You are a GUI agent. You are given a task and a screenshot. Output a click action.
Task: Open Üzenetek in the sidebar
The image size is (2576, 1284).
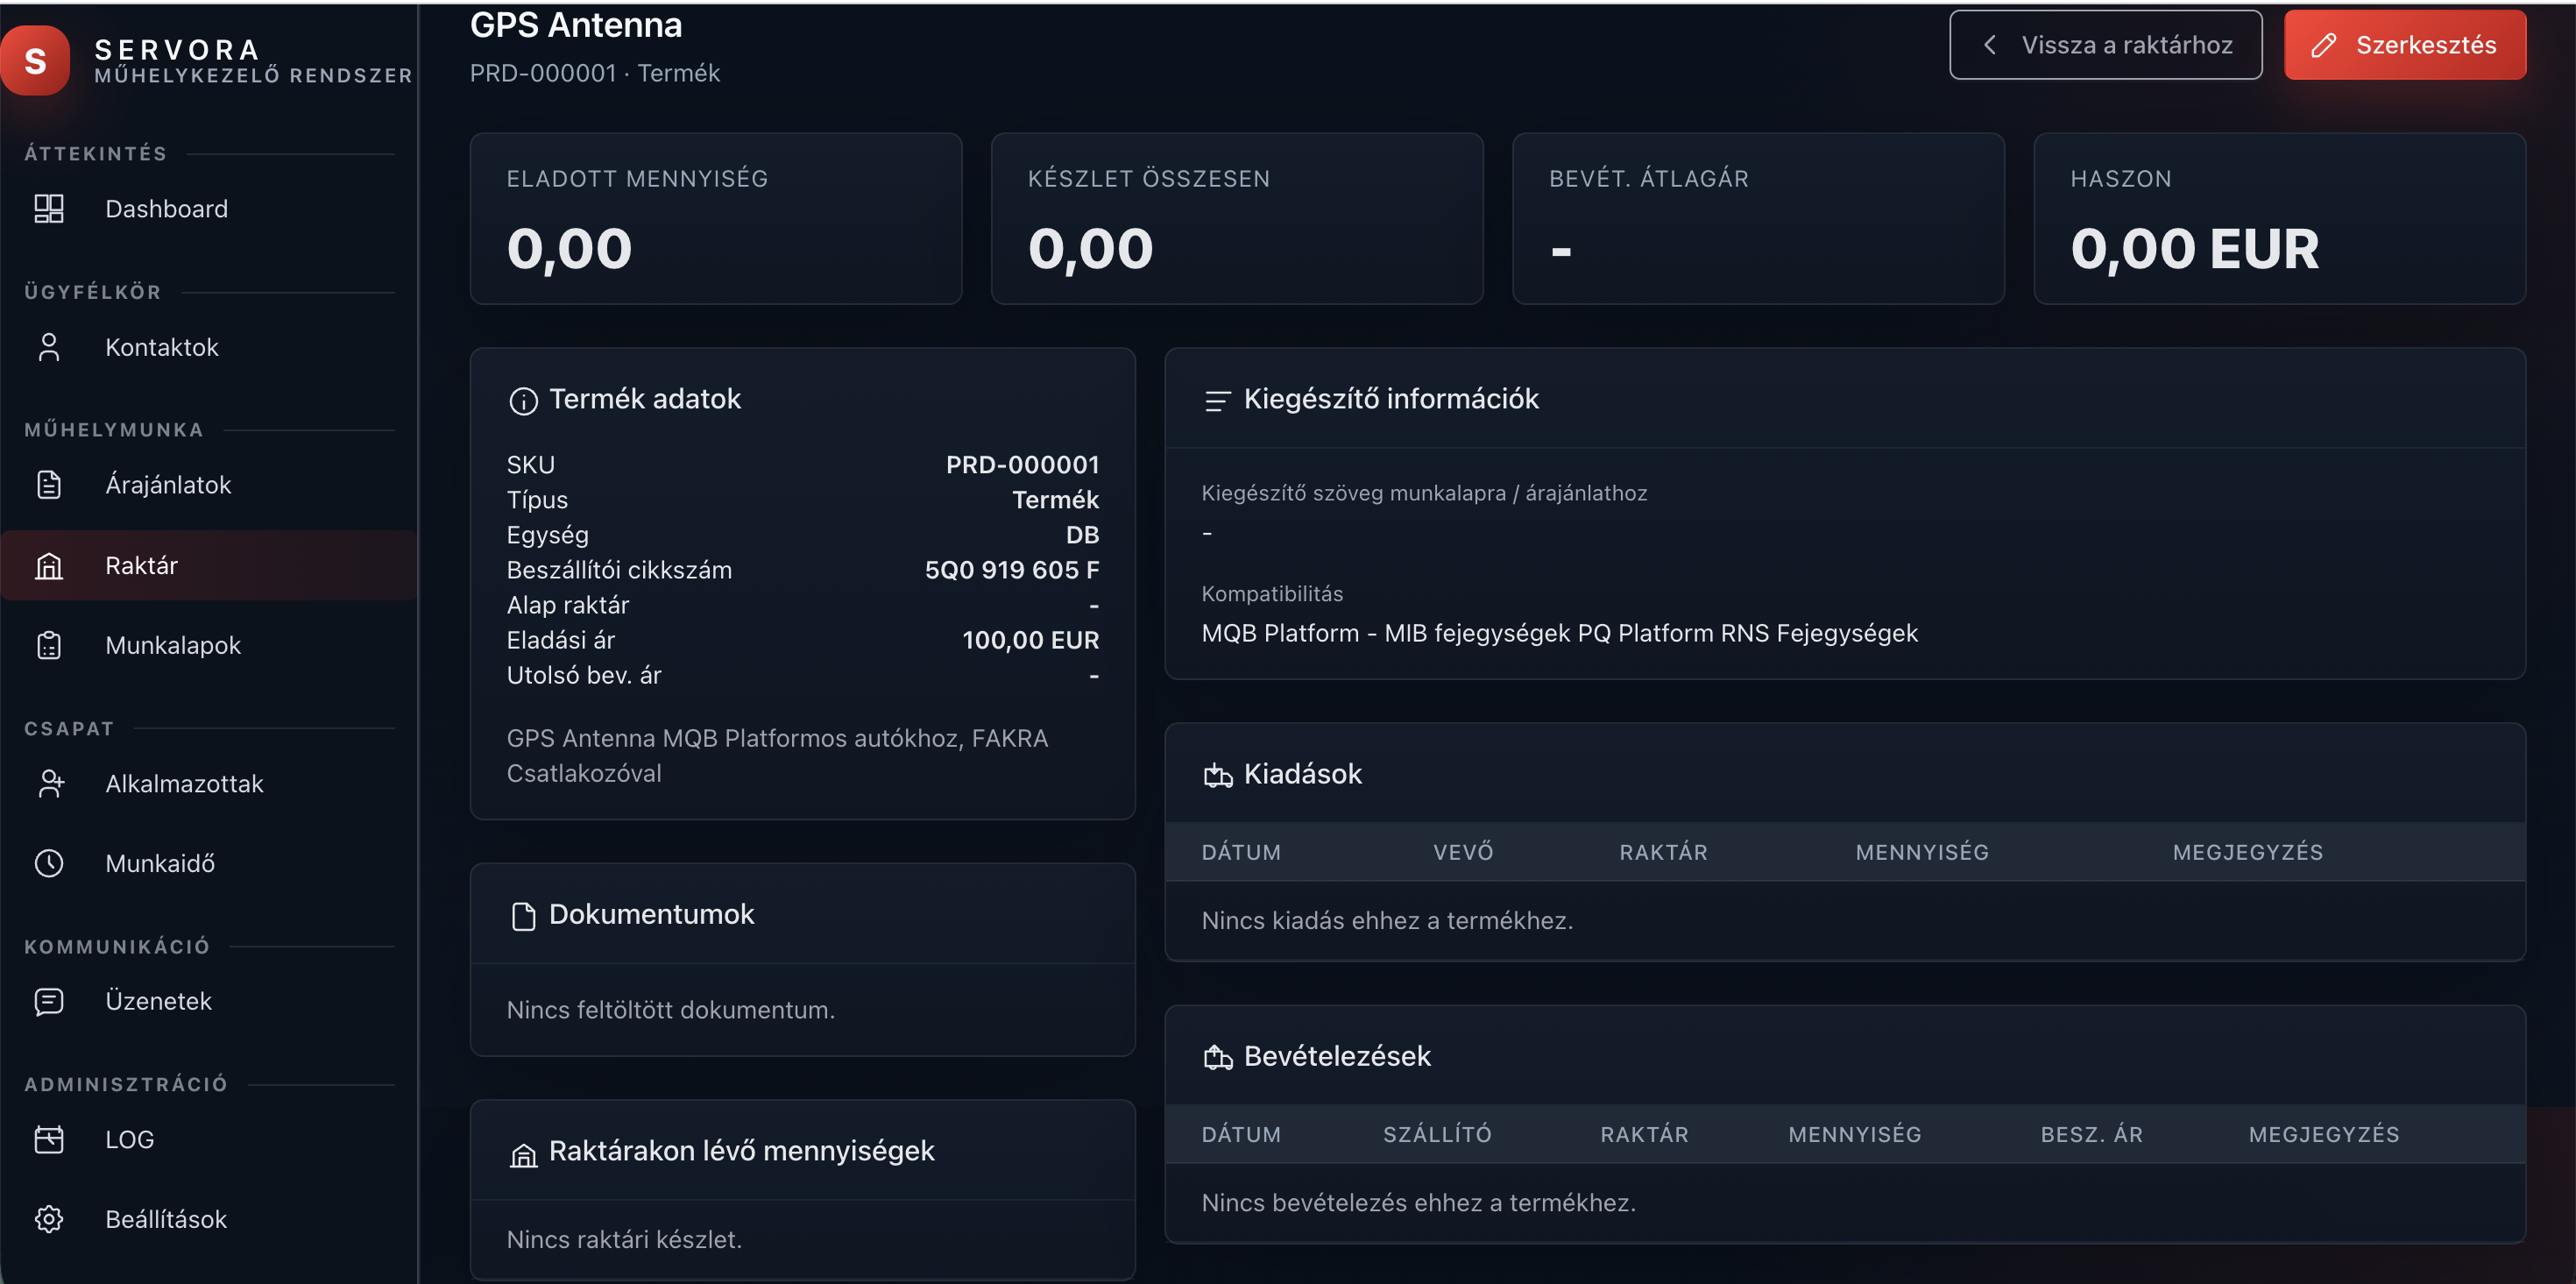click(x=209, y=1001)
